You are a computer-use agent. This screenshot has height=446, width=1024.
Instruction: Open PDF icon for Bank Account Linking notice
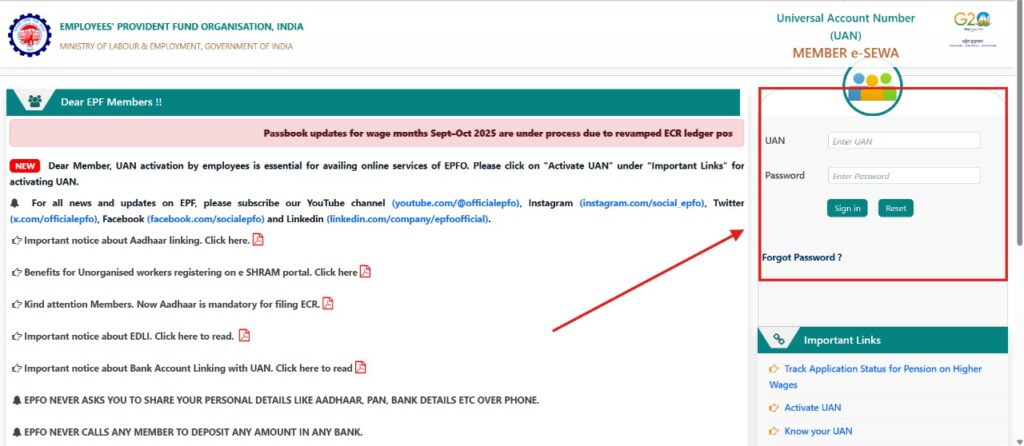[360, 367]
